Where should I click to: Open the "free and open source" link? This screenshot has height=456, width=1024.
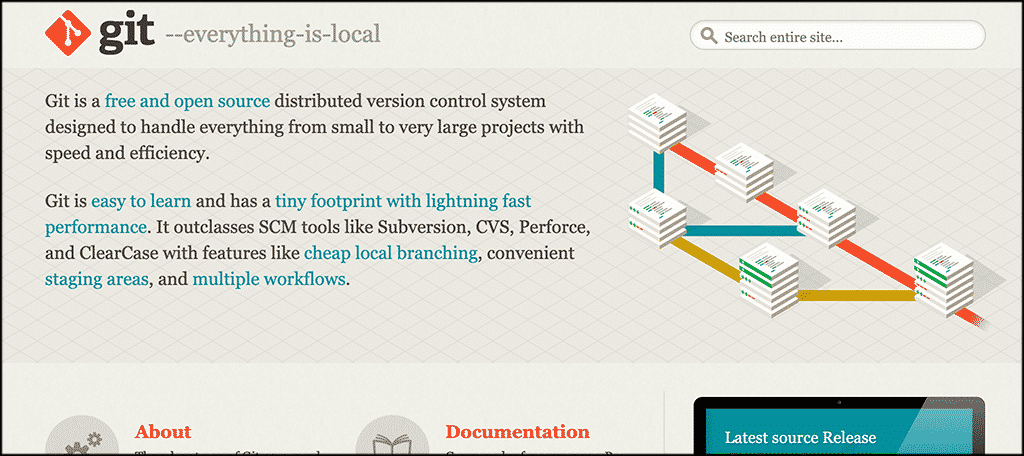coord(187,101)
